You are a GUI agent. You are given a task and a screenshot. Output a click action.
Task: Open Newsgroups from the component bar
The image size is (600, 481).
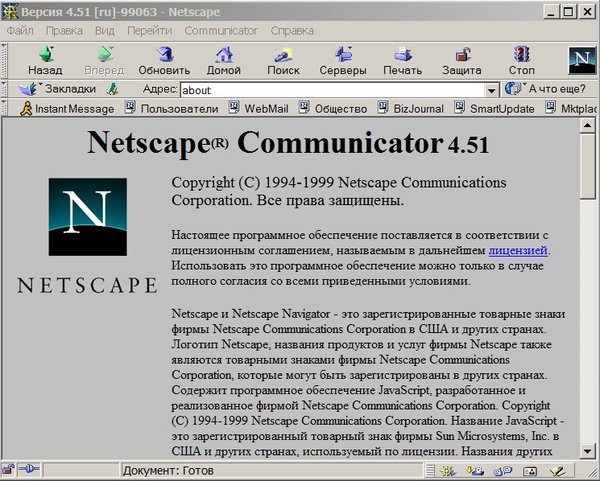coord(503,471)
